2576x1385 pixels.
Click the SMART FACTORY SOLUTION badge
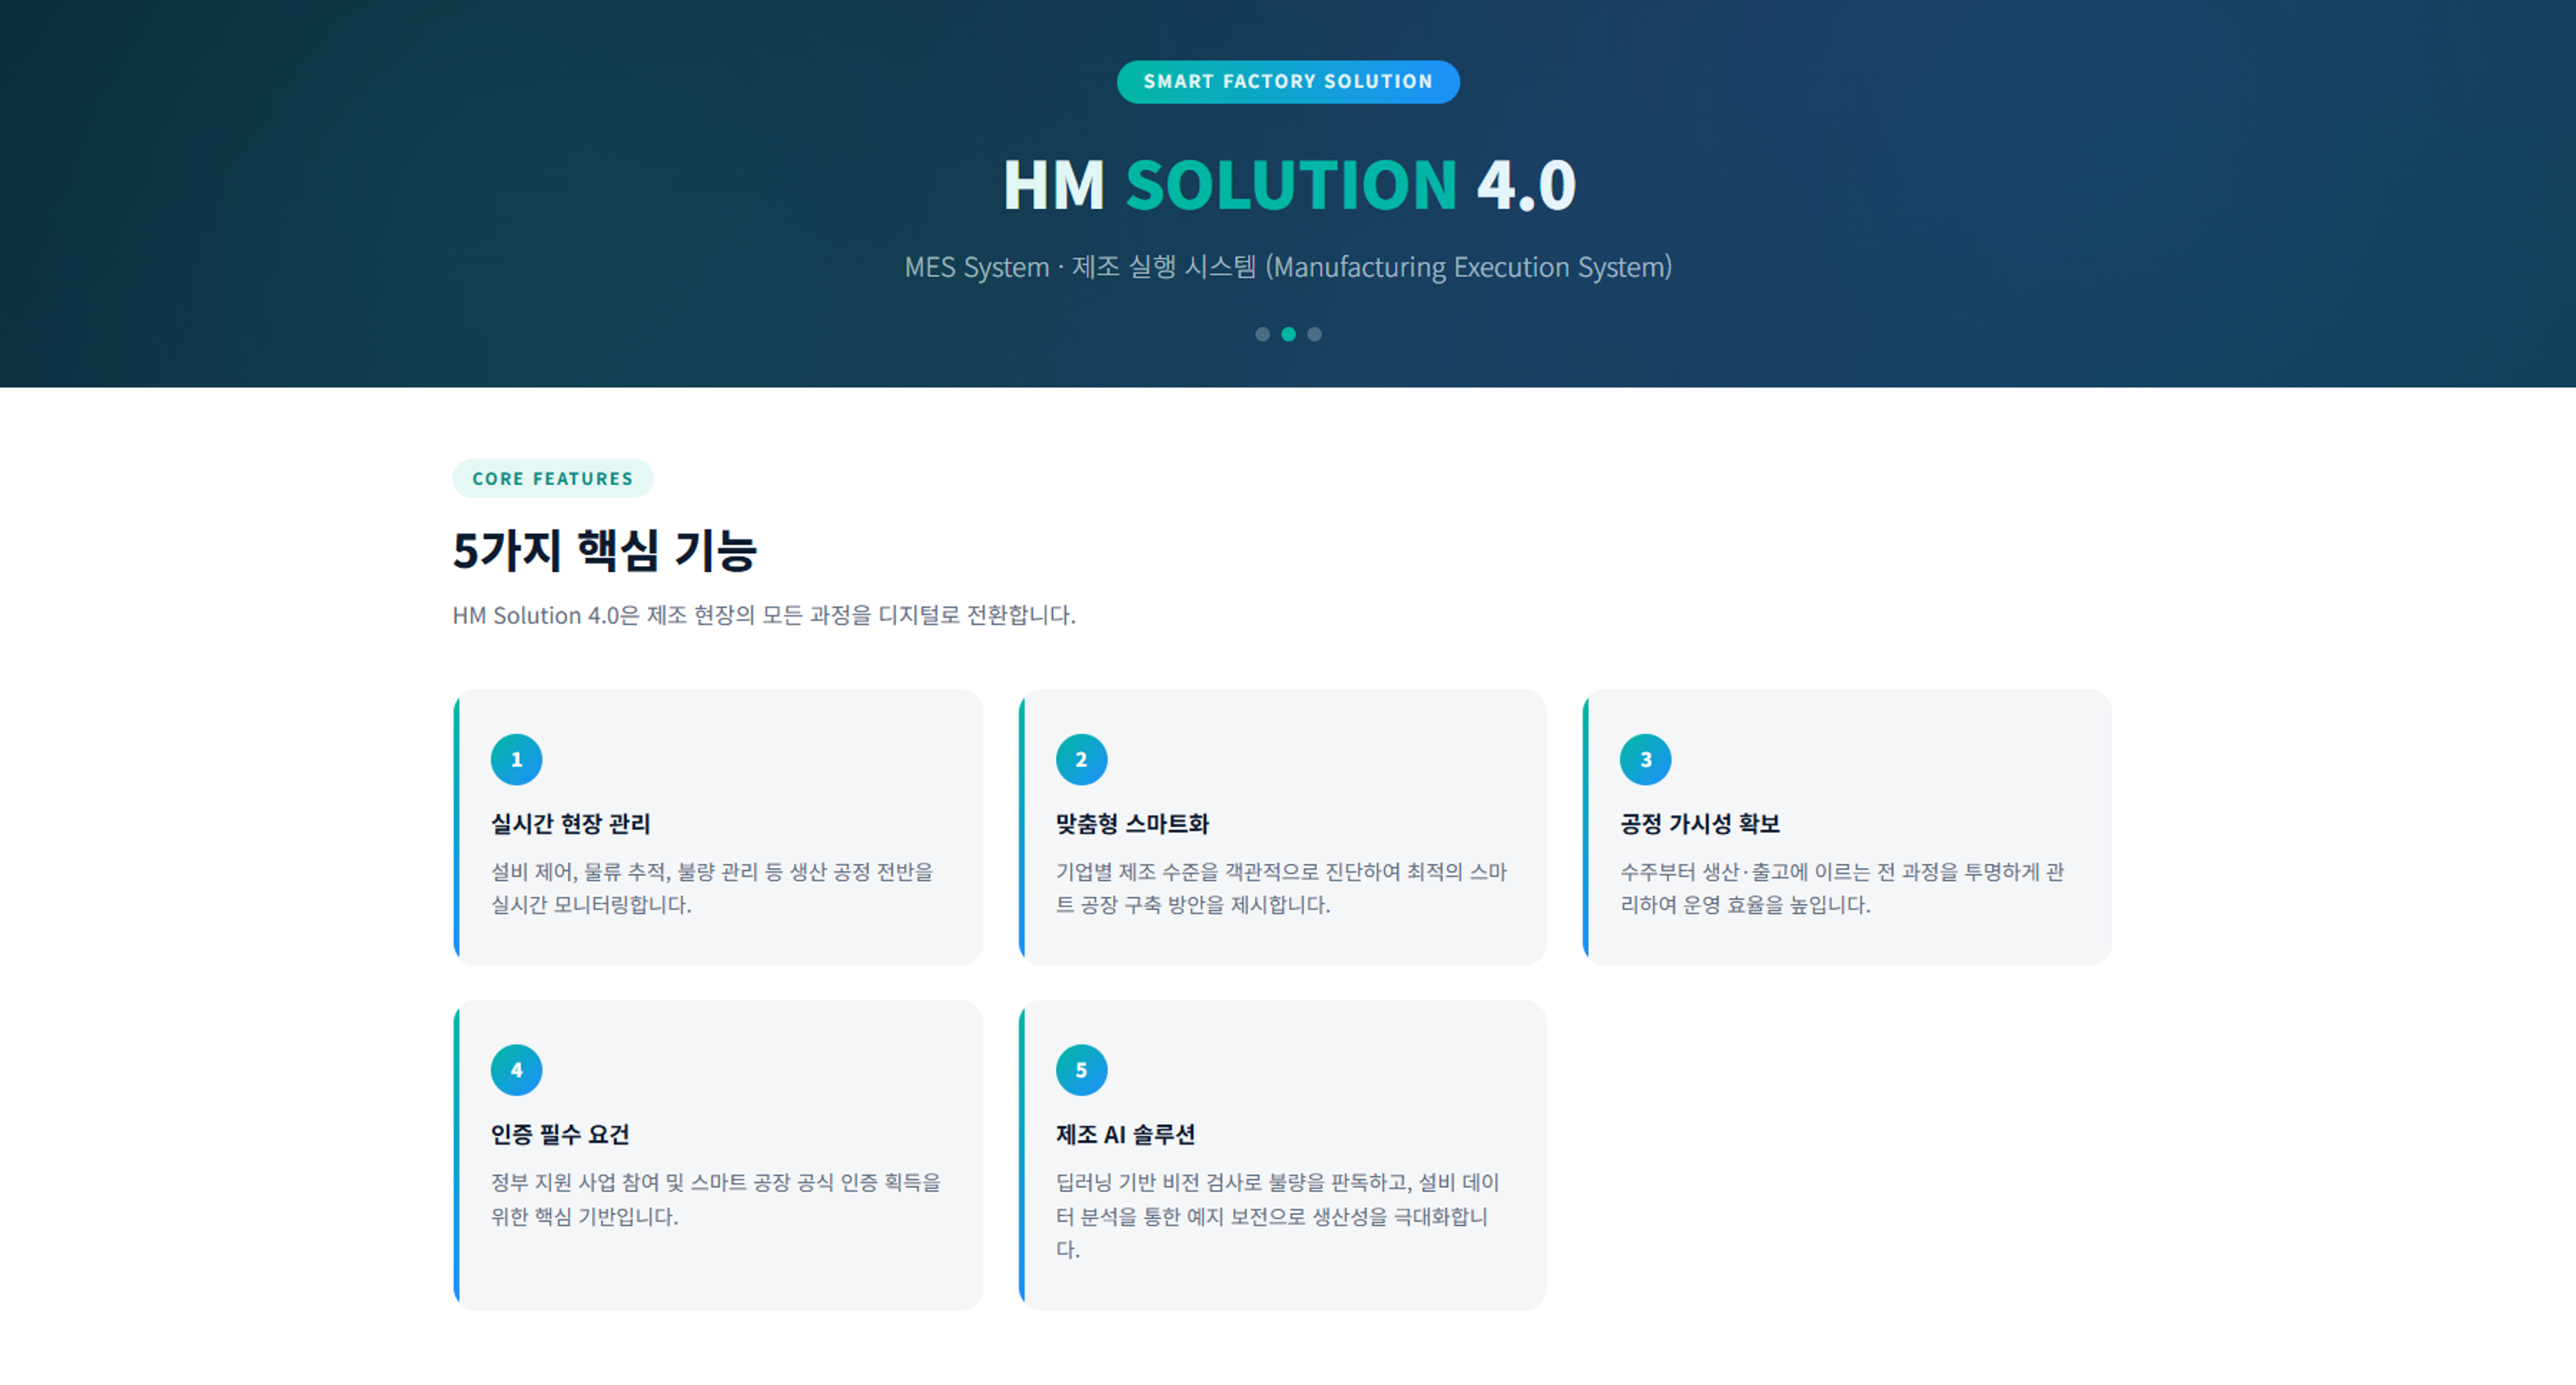pyautogui.click(x=1287, y=82)
